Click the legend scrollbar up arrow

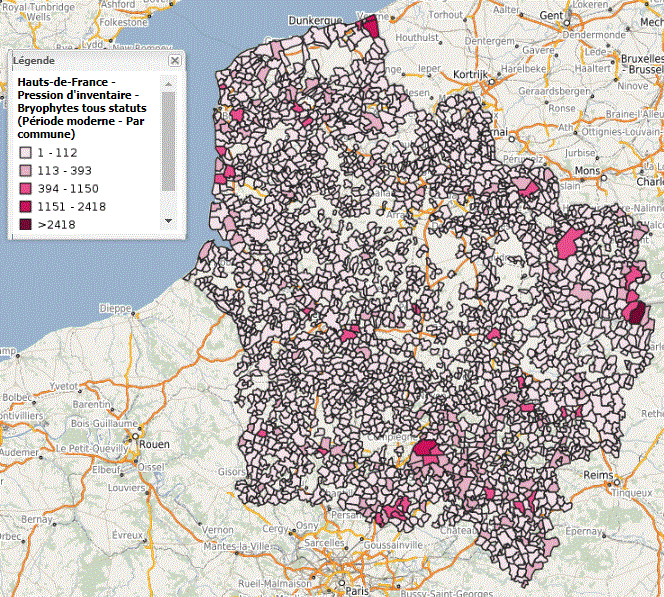(x=168, y=76)
